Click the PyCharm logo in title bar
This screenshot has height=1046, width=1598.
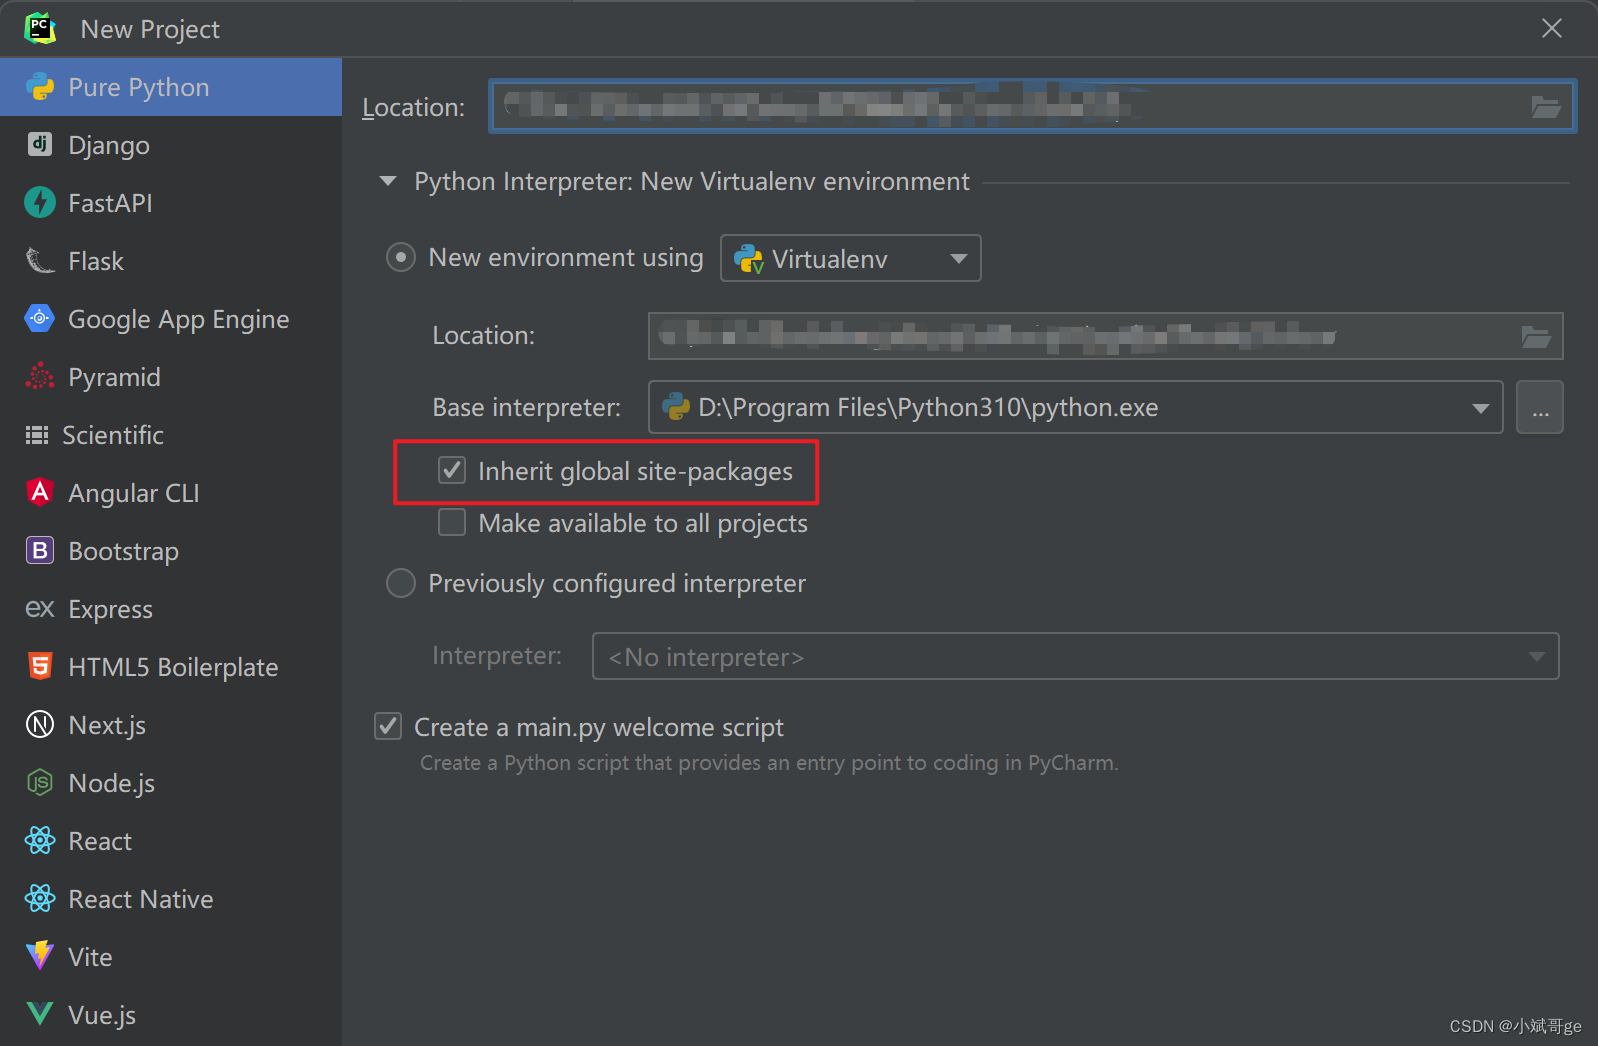[40, 28]
